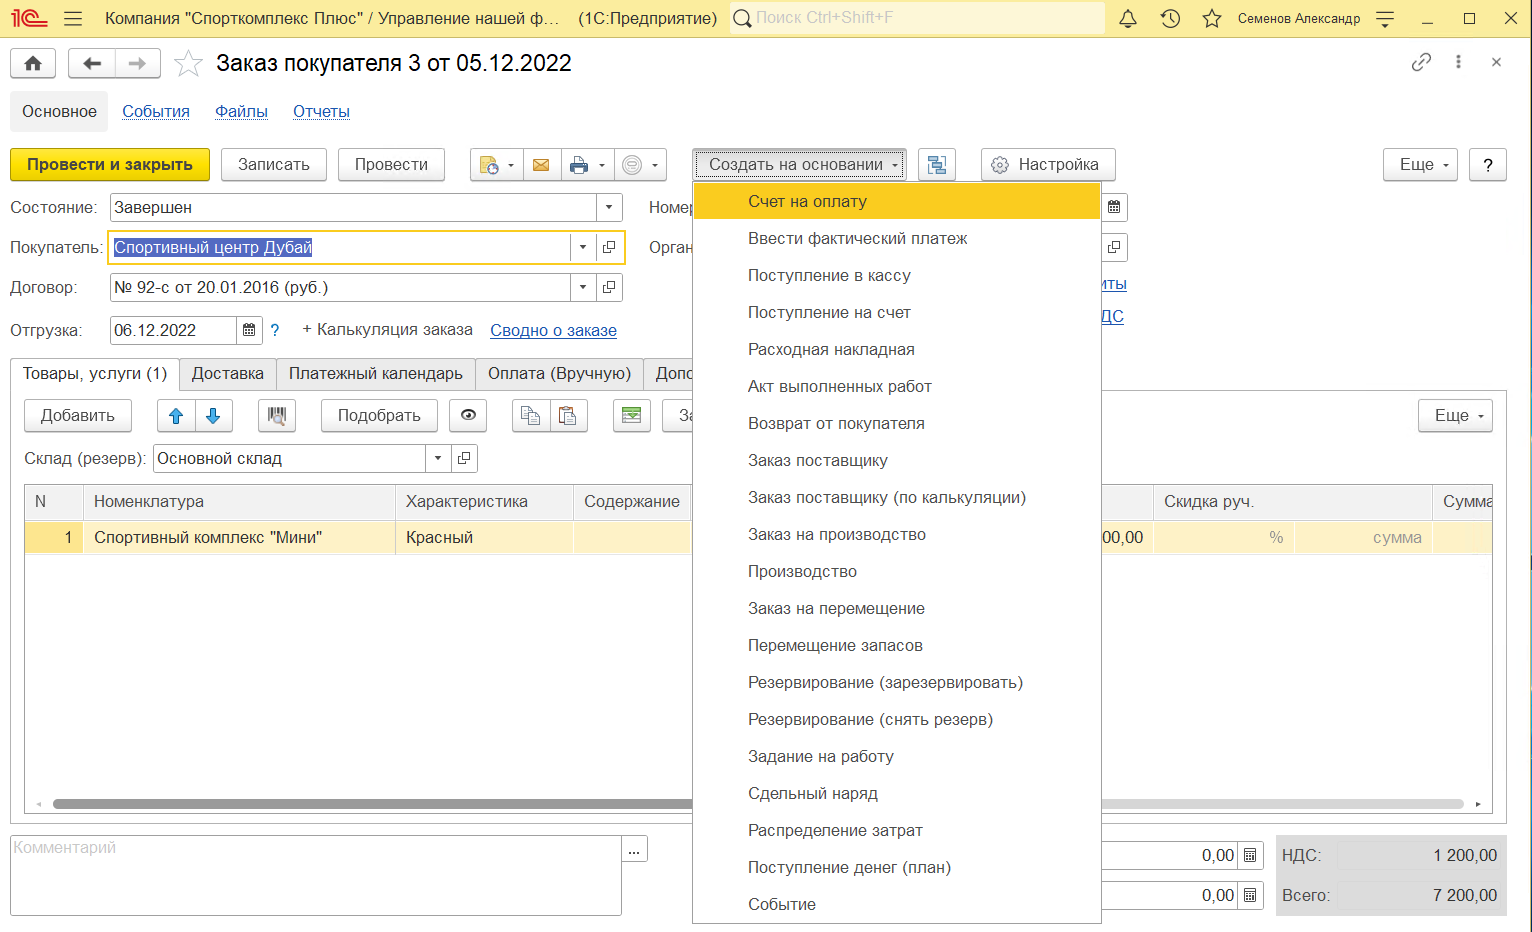
Task: Open the notifications bell
Action: [x=1128, y=19]
